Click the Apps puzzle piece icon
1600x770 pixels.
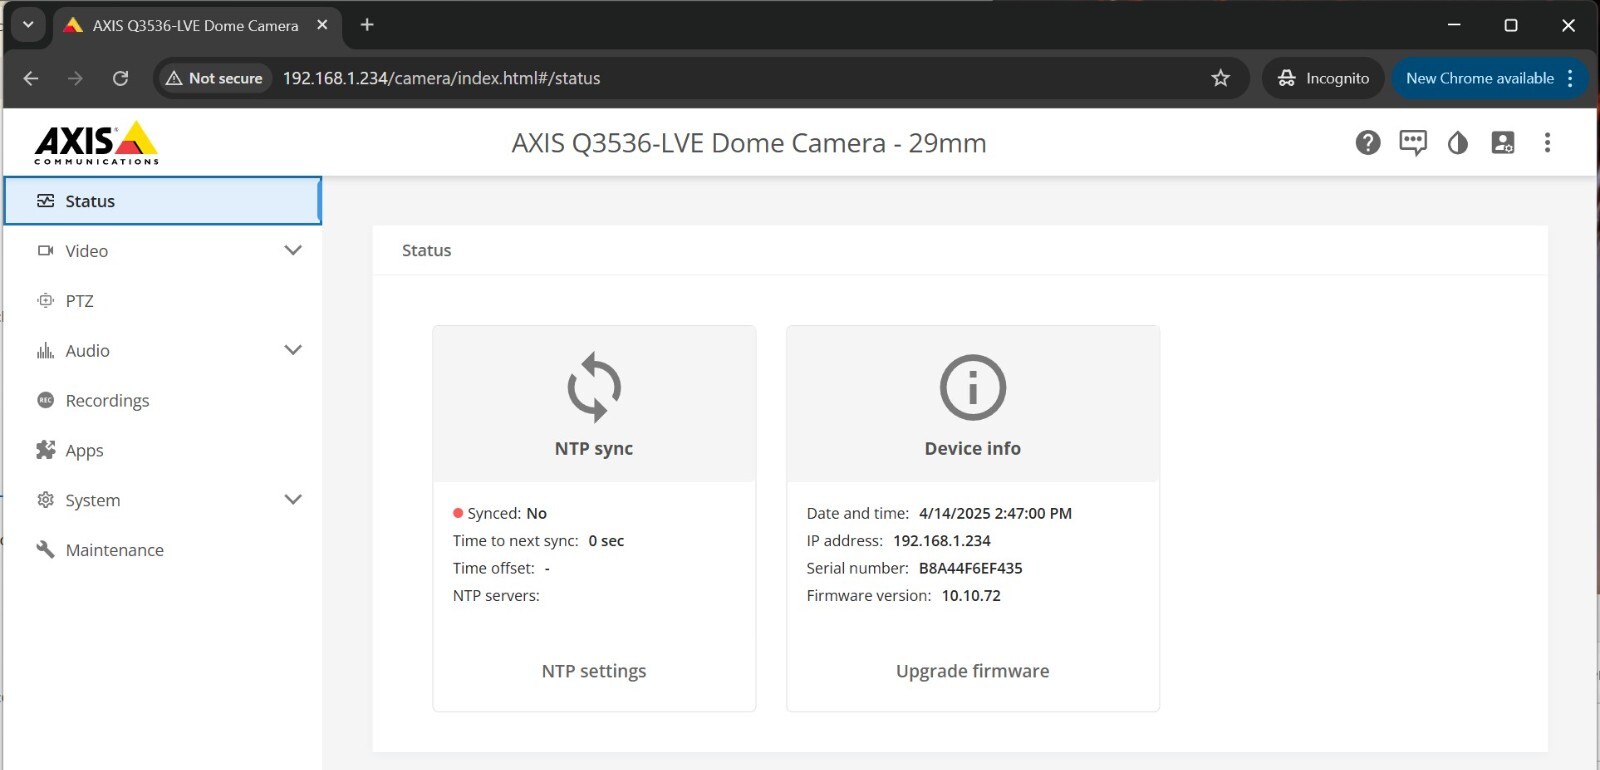pos(45,450)
